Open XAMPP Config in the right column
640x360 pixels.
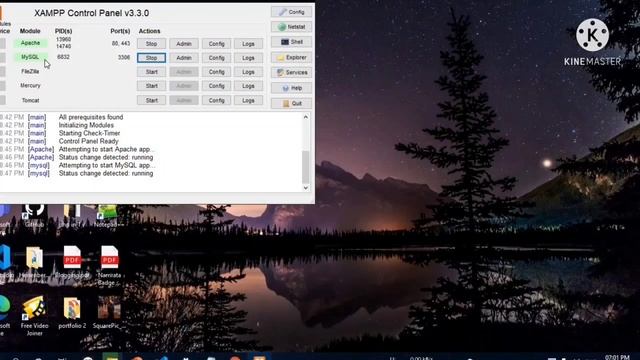tap(291, 12)
